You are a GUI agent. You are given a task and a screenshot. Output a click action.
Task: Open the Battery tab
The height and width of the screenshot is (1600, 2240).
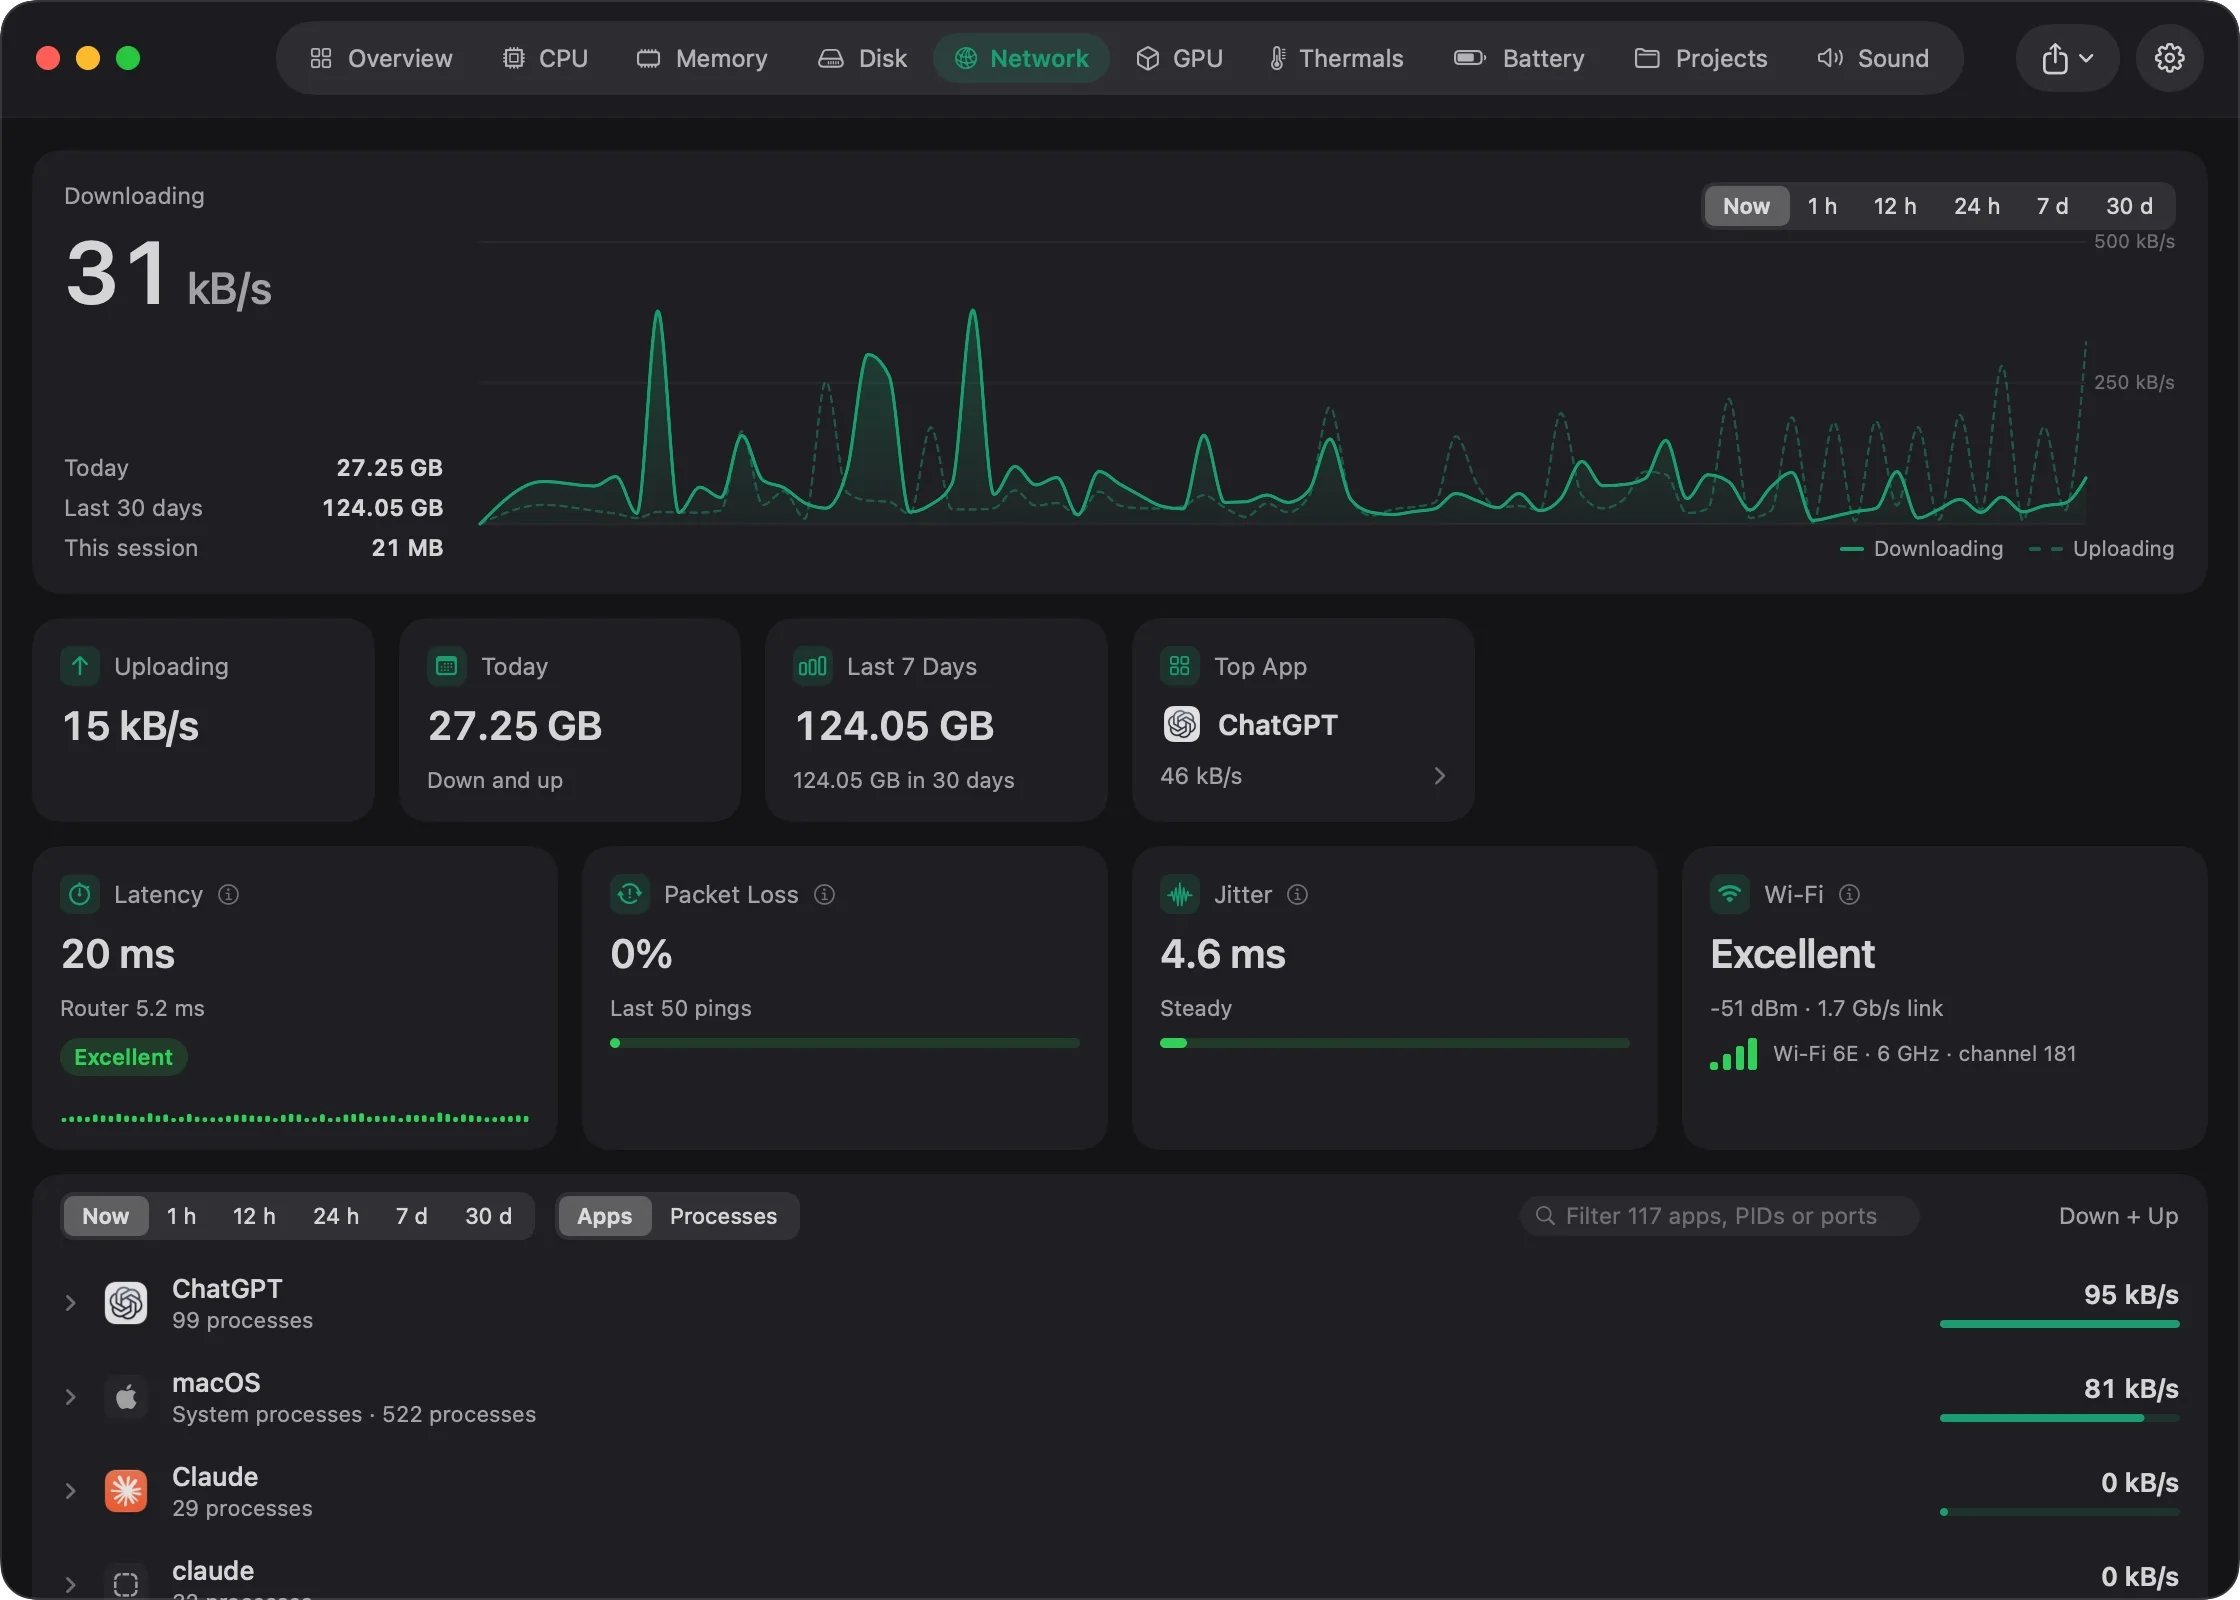click(1519, 58)
